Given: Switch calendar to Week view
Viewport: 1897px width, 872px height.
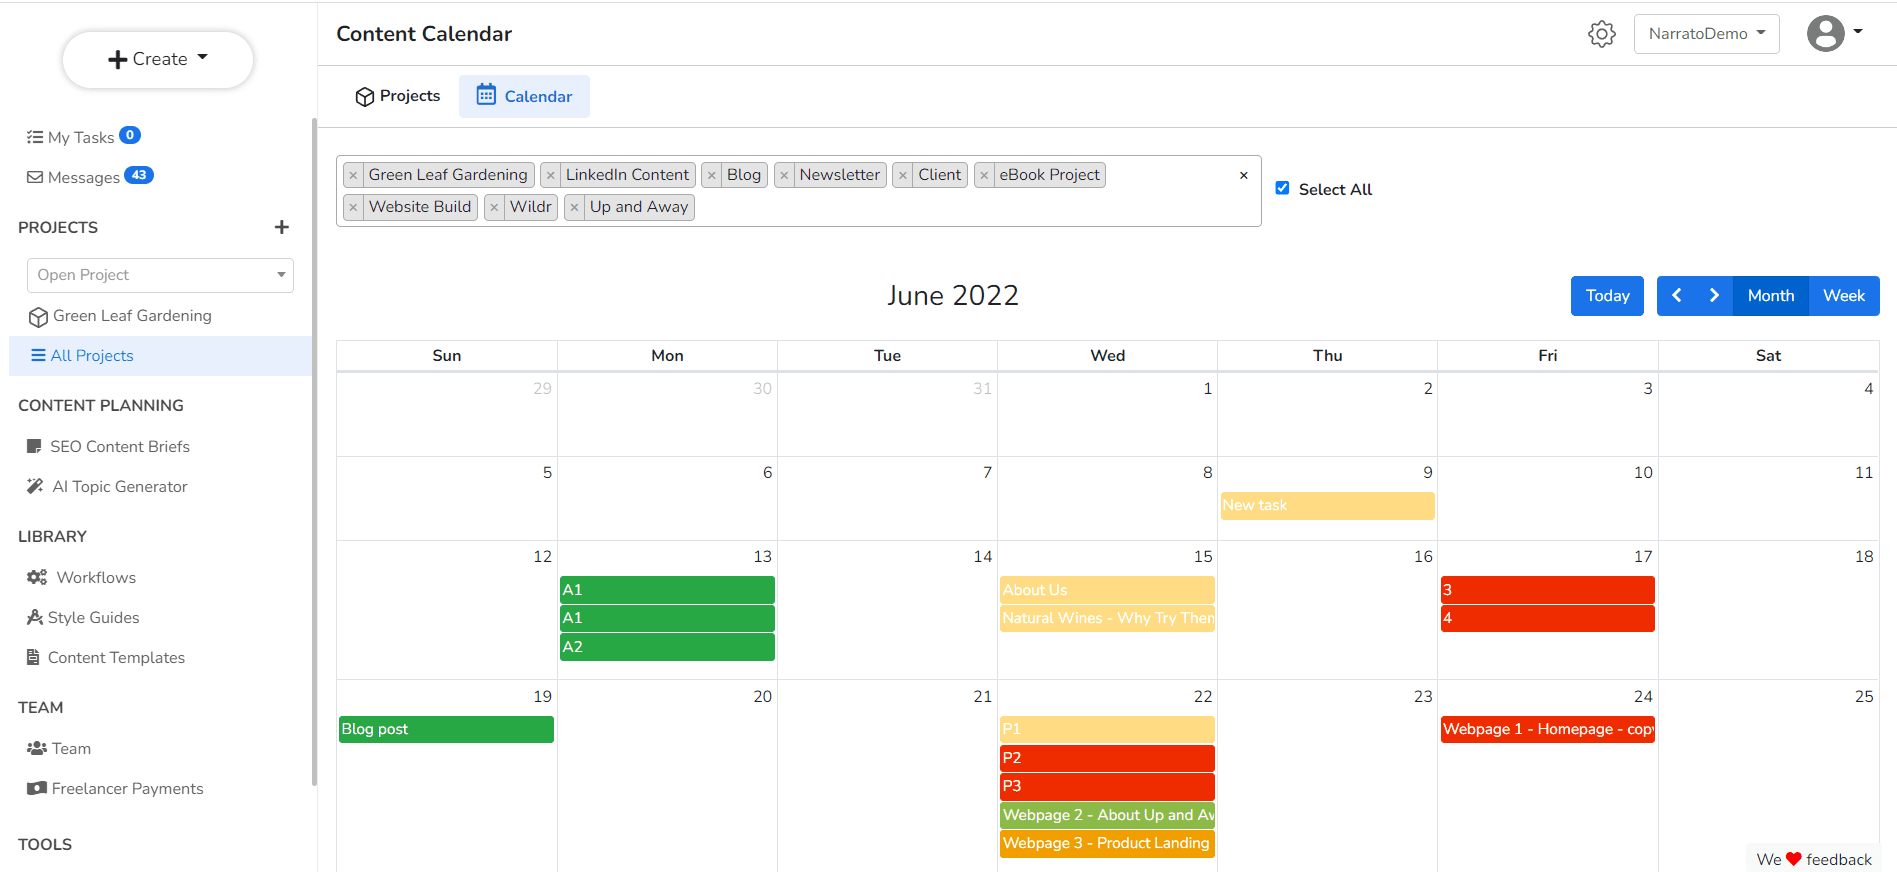Looking at the screenshot, I should click(1843, 296).
